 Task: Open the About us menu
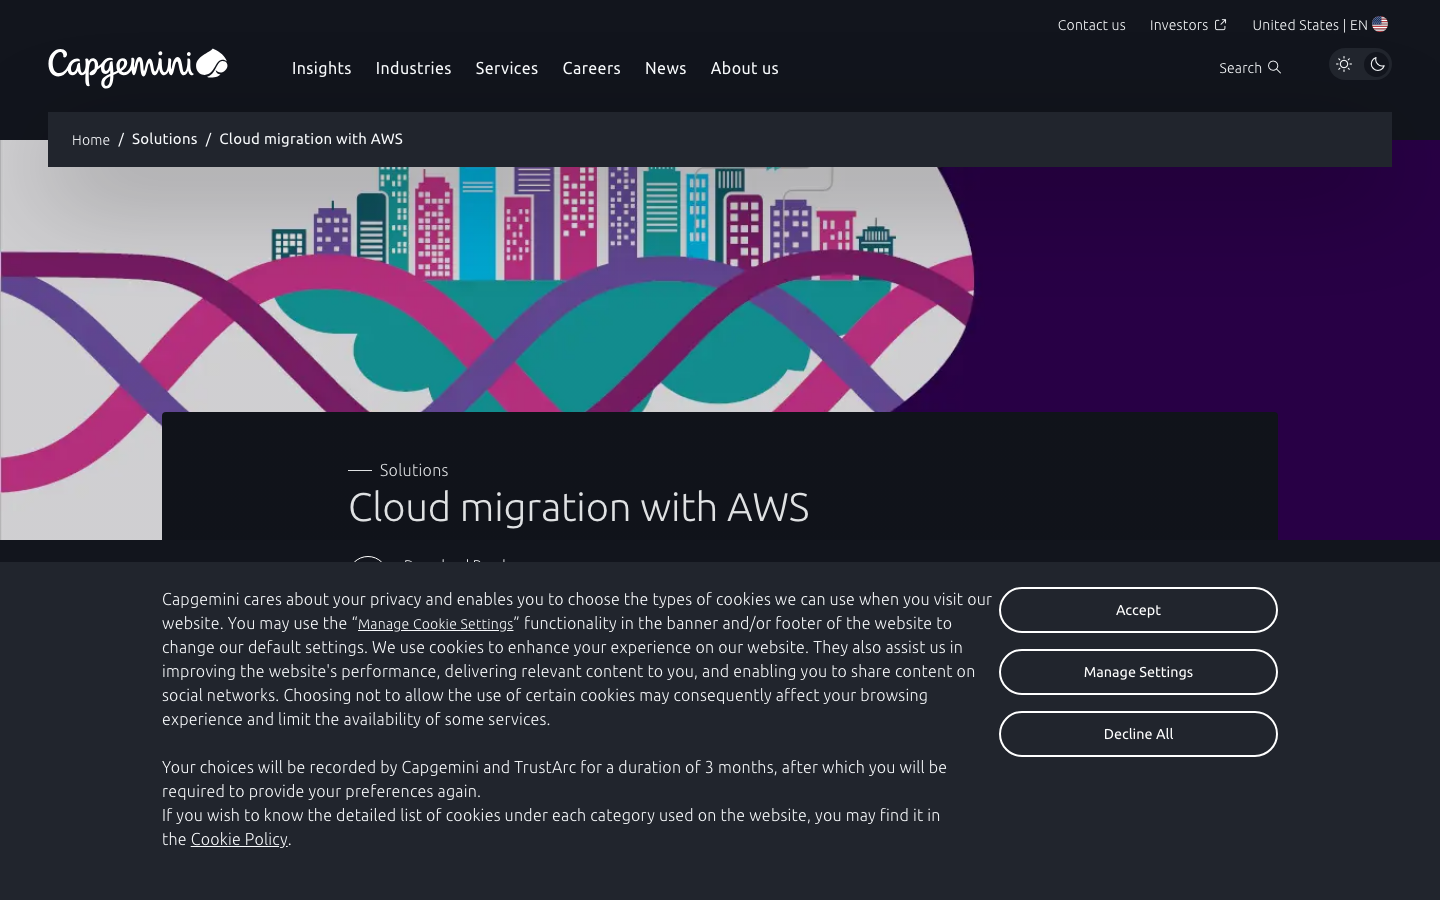tap(744, 68)
